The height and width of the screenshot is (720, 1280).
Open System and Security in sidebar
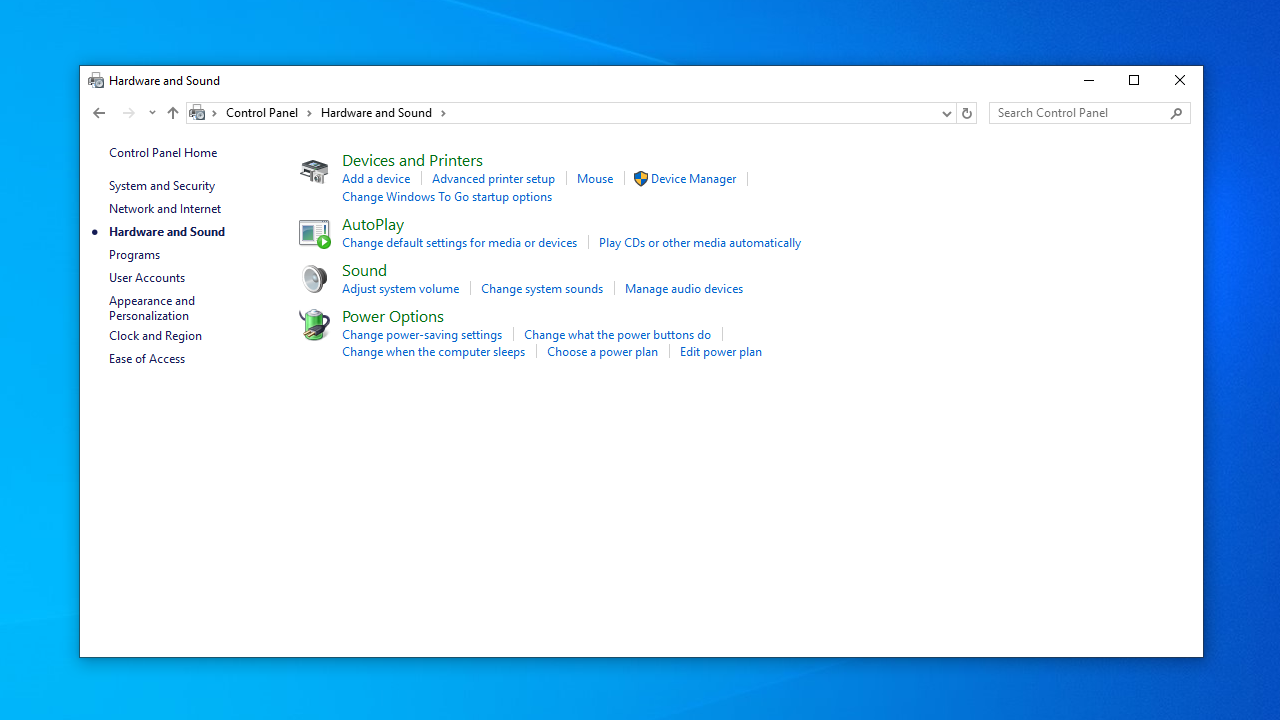coord(162,186)
